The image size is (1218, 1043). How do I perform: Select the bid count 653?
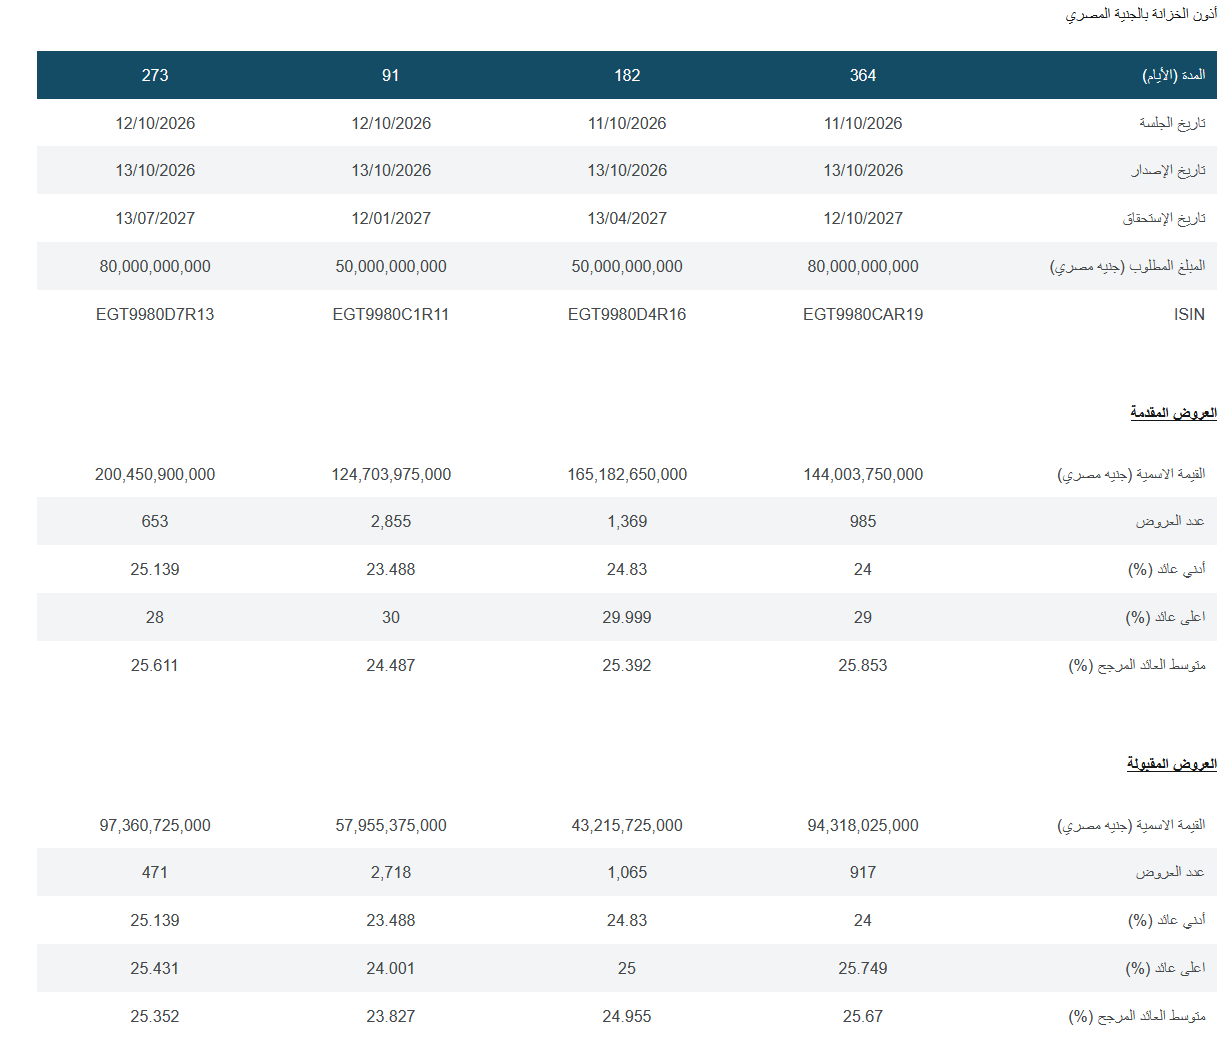155,521
